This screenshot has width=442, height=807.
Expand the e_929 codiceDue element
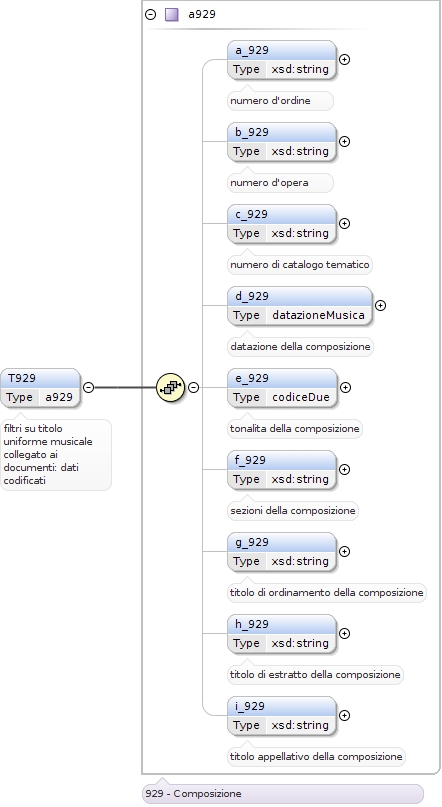(x=346, y=387)
